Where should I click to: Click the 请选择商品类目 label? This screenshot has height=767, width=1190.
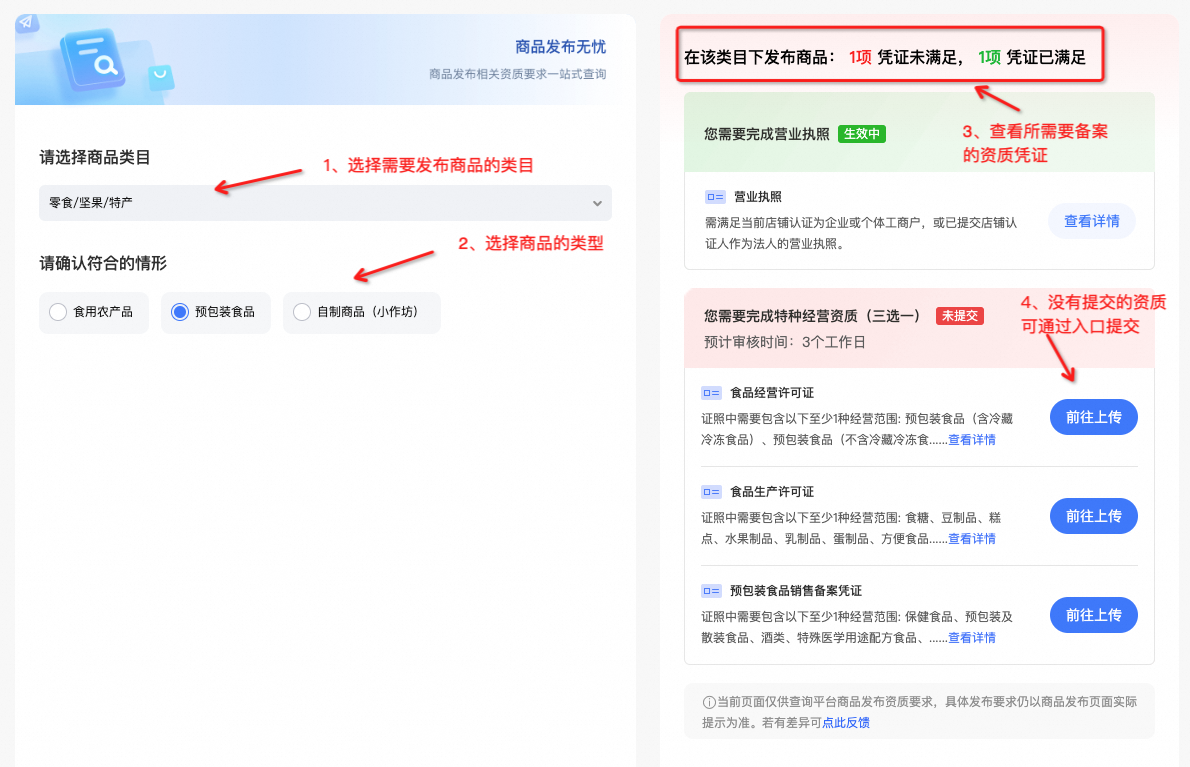tap(95, 157)
